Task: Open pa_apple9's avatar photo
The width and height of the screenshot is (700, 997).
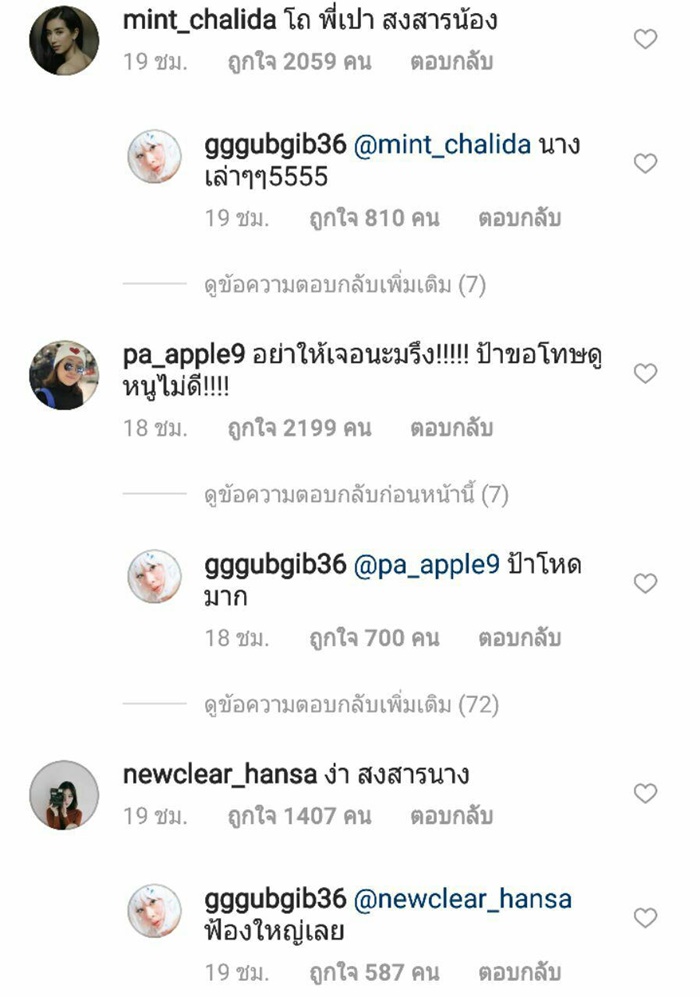Action: click(64, 375)
